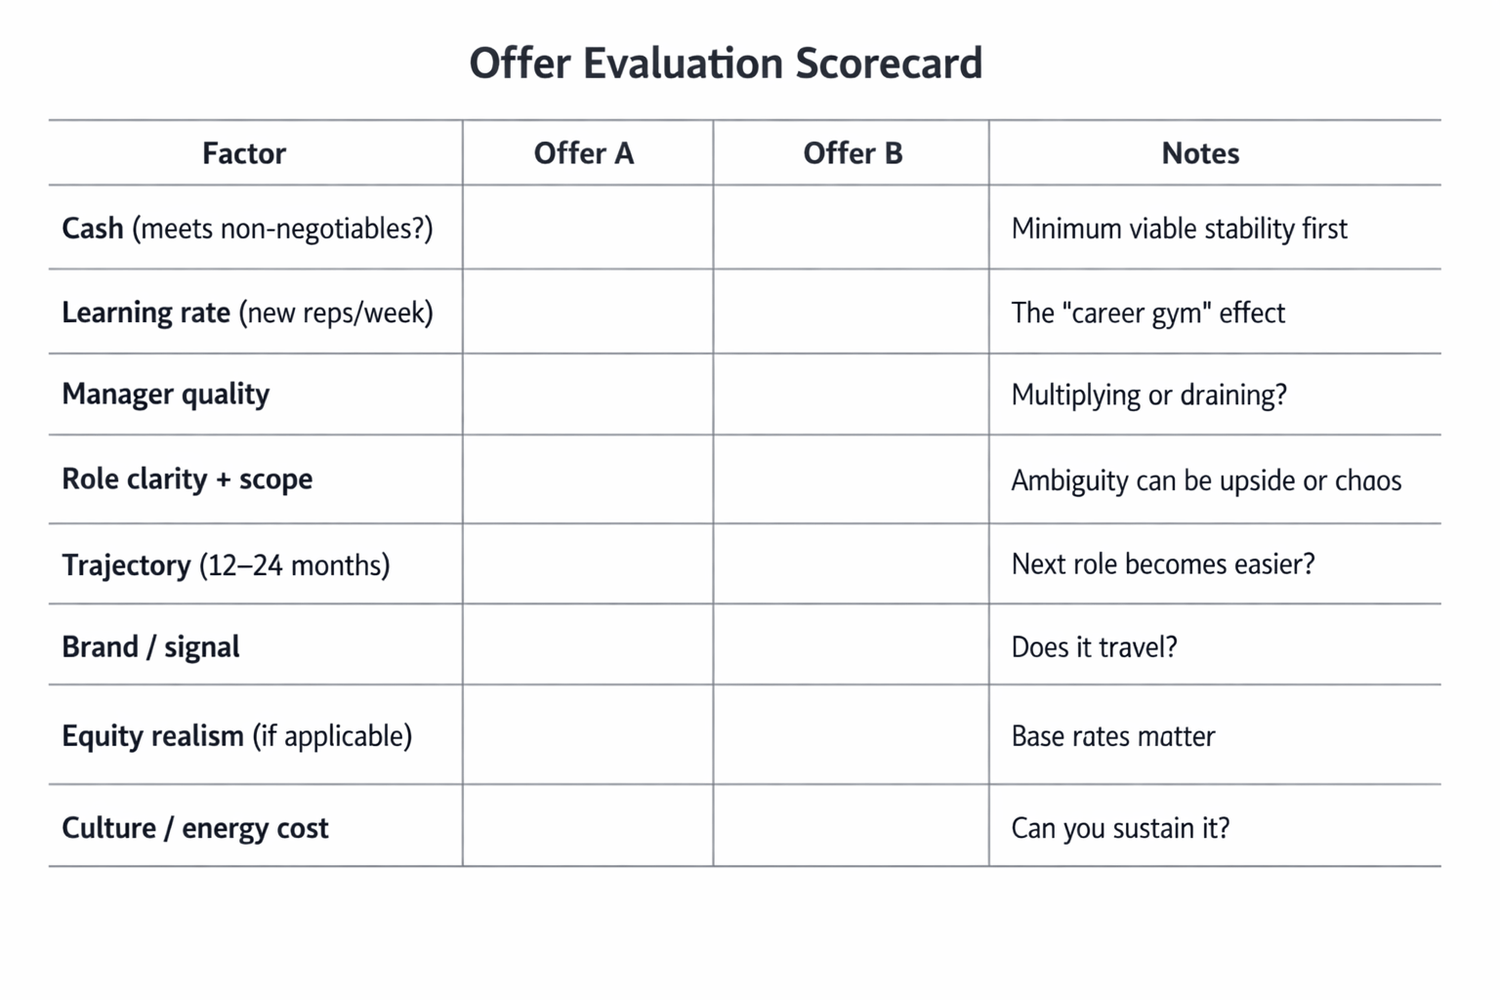Select the Culture / energy cost label
The image size is (1500, 1000).
(x=195, y=828)
